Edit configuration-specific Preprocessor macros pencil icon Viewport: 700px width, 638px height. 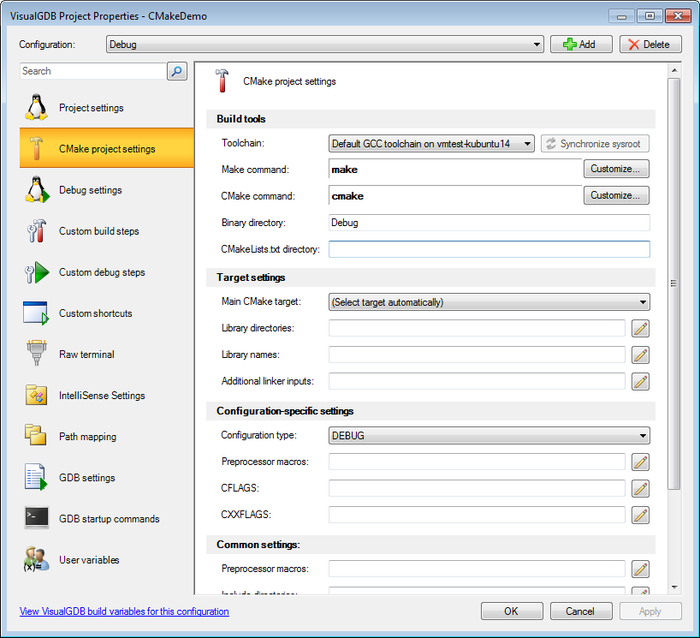point(640,462)
